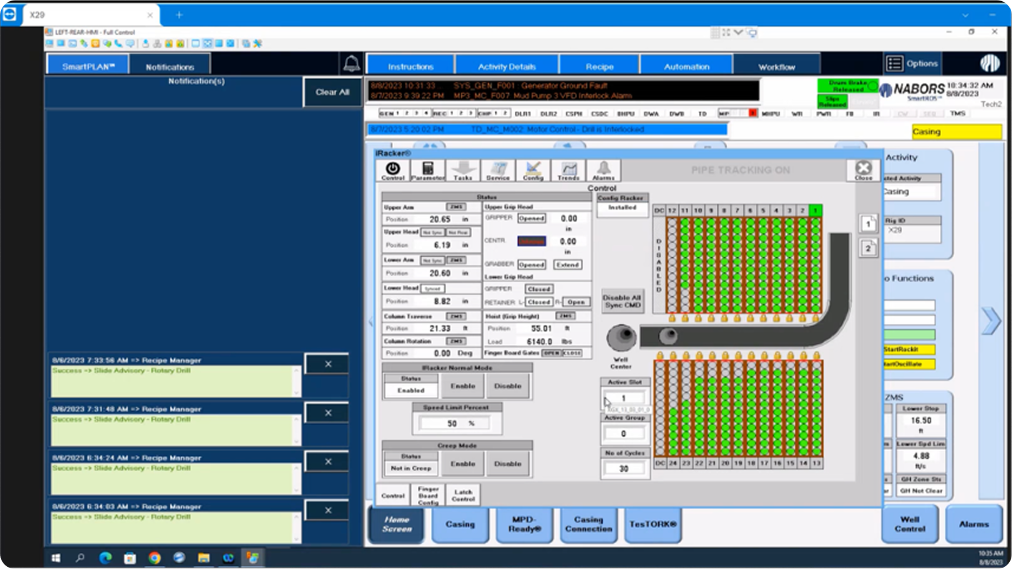Dismiss 6:34:03 AM Recipe Manager notification
This screenshot has height=570, width=1013.
328,510
